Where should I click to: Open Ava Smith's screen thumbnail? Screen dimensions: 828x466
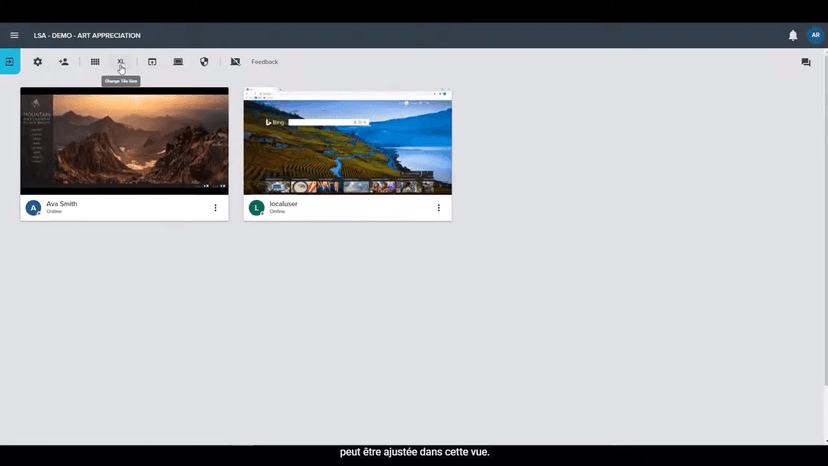[x=125, y=141]
